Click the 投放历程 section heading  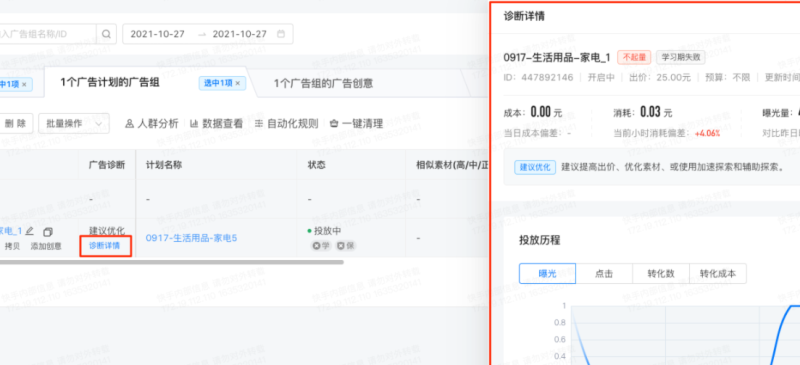pyautogui.click(x=540, y=240)
